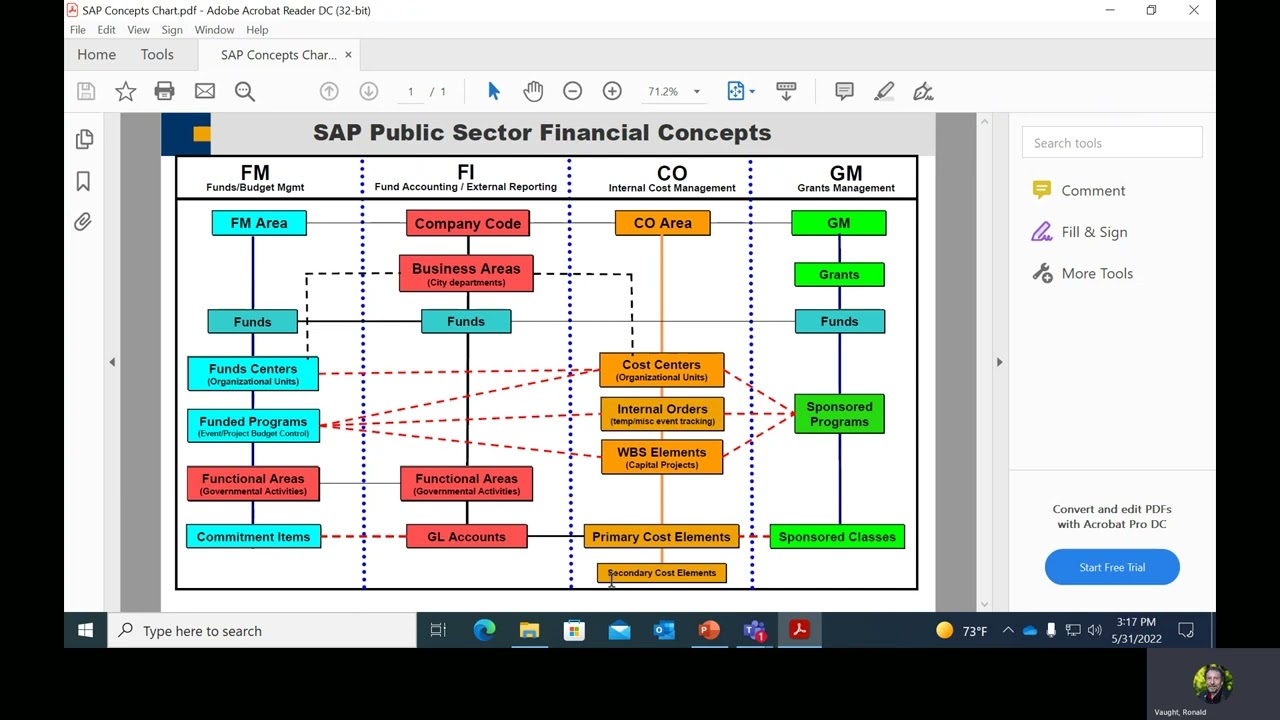Click 'WBS Elements' box in chart
Screen dimensions: 1280x720
coord(662,457)
